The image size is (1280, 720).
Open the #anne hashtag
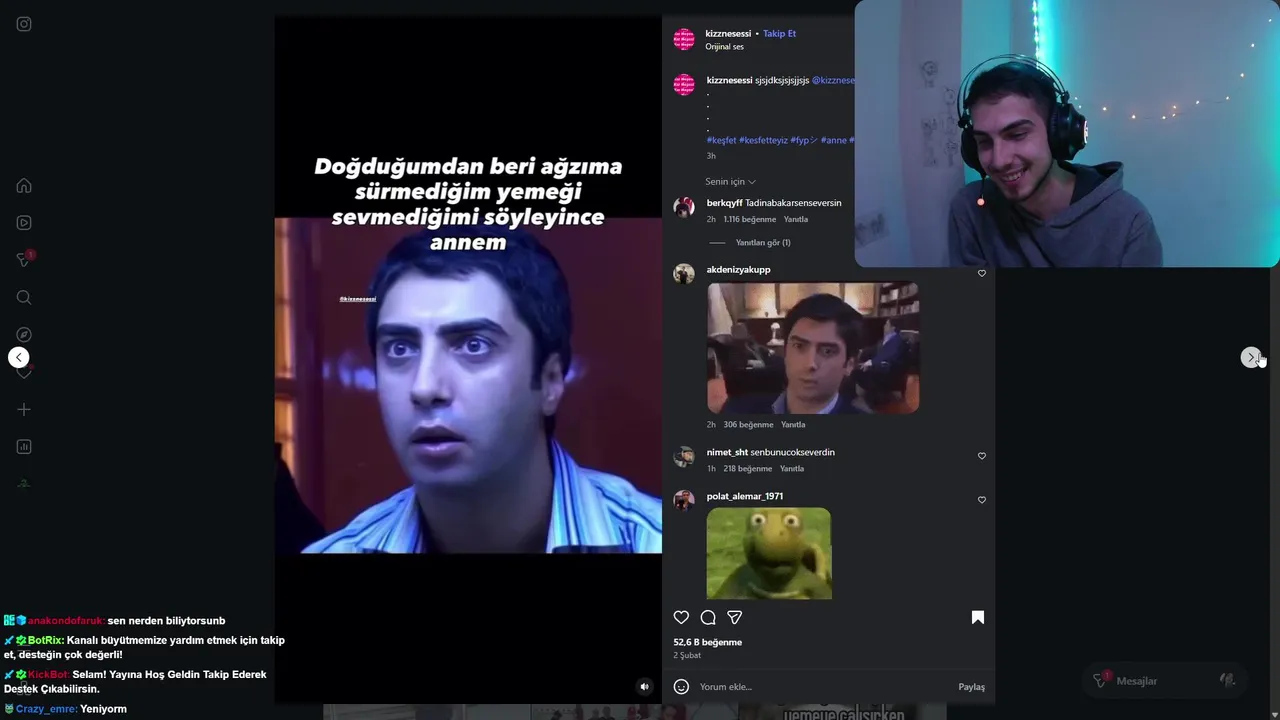coord(833,141)
